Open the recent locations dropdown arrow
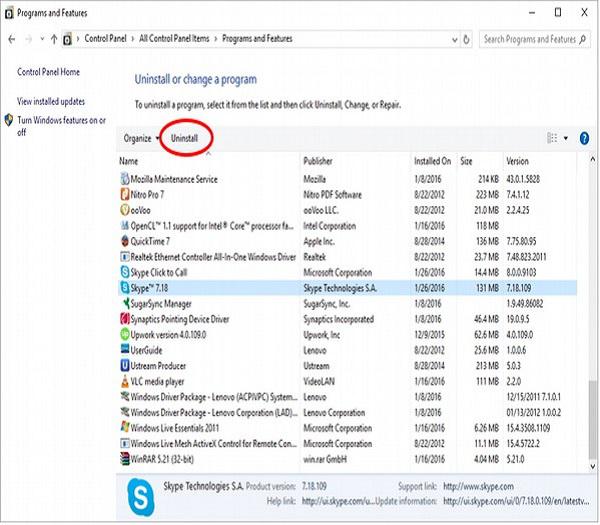The height and width of the screenshot is (525, 600). pos(42,39)
